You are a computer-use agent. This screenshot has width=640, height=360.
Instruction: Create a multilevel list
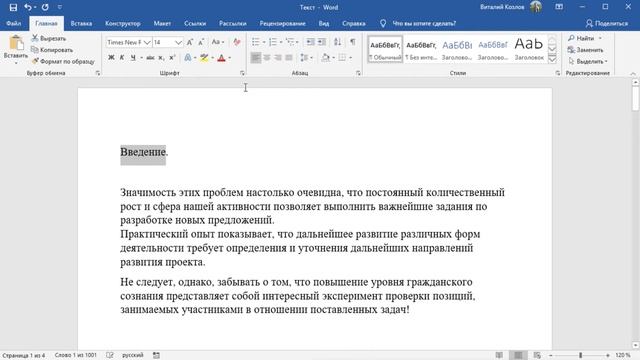click(290, 42)
